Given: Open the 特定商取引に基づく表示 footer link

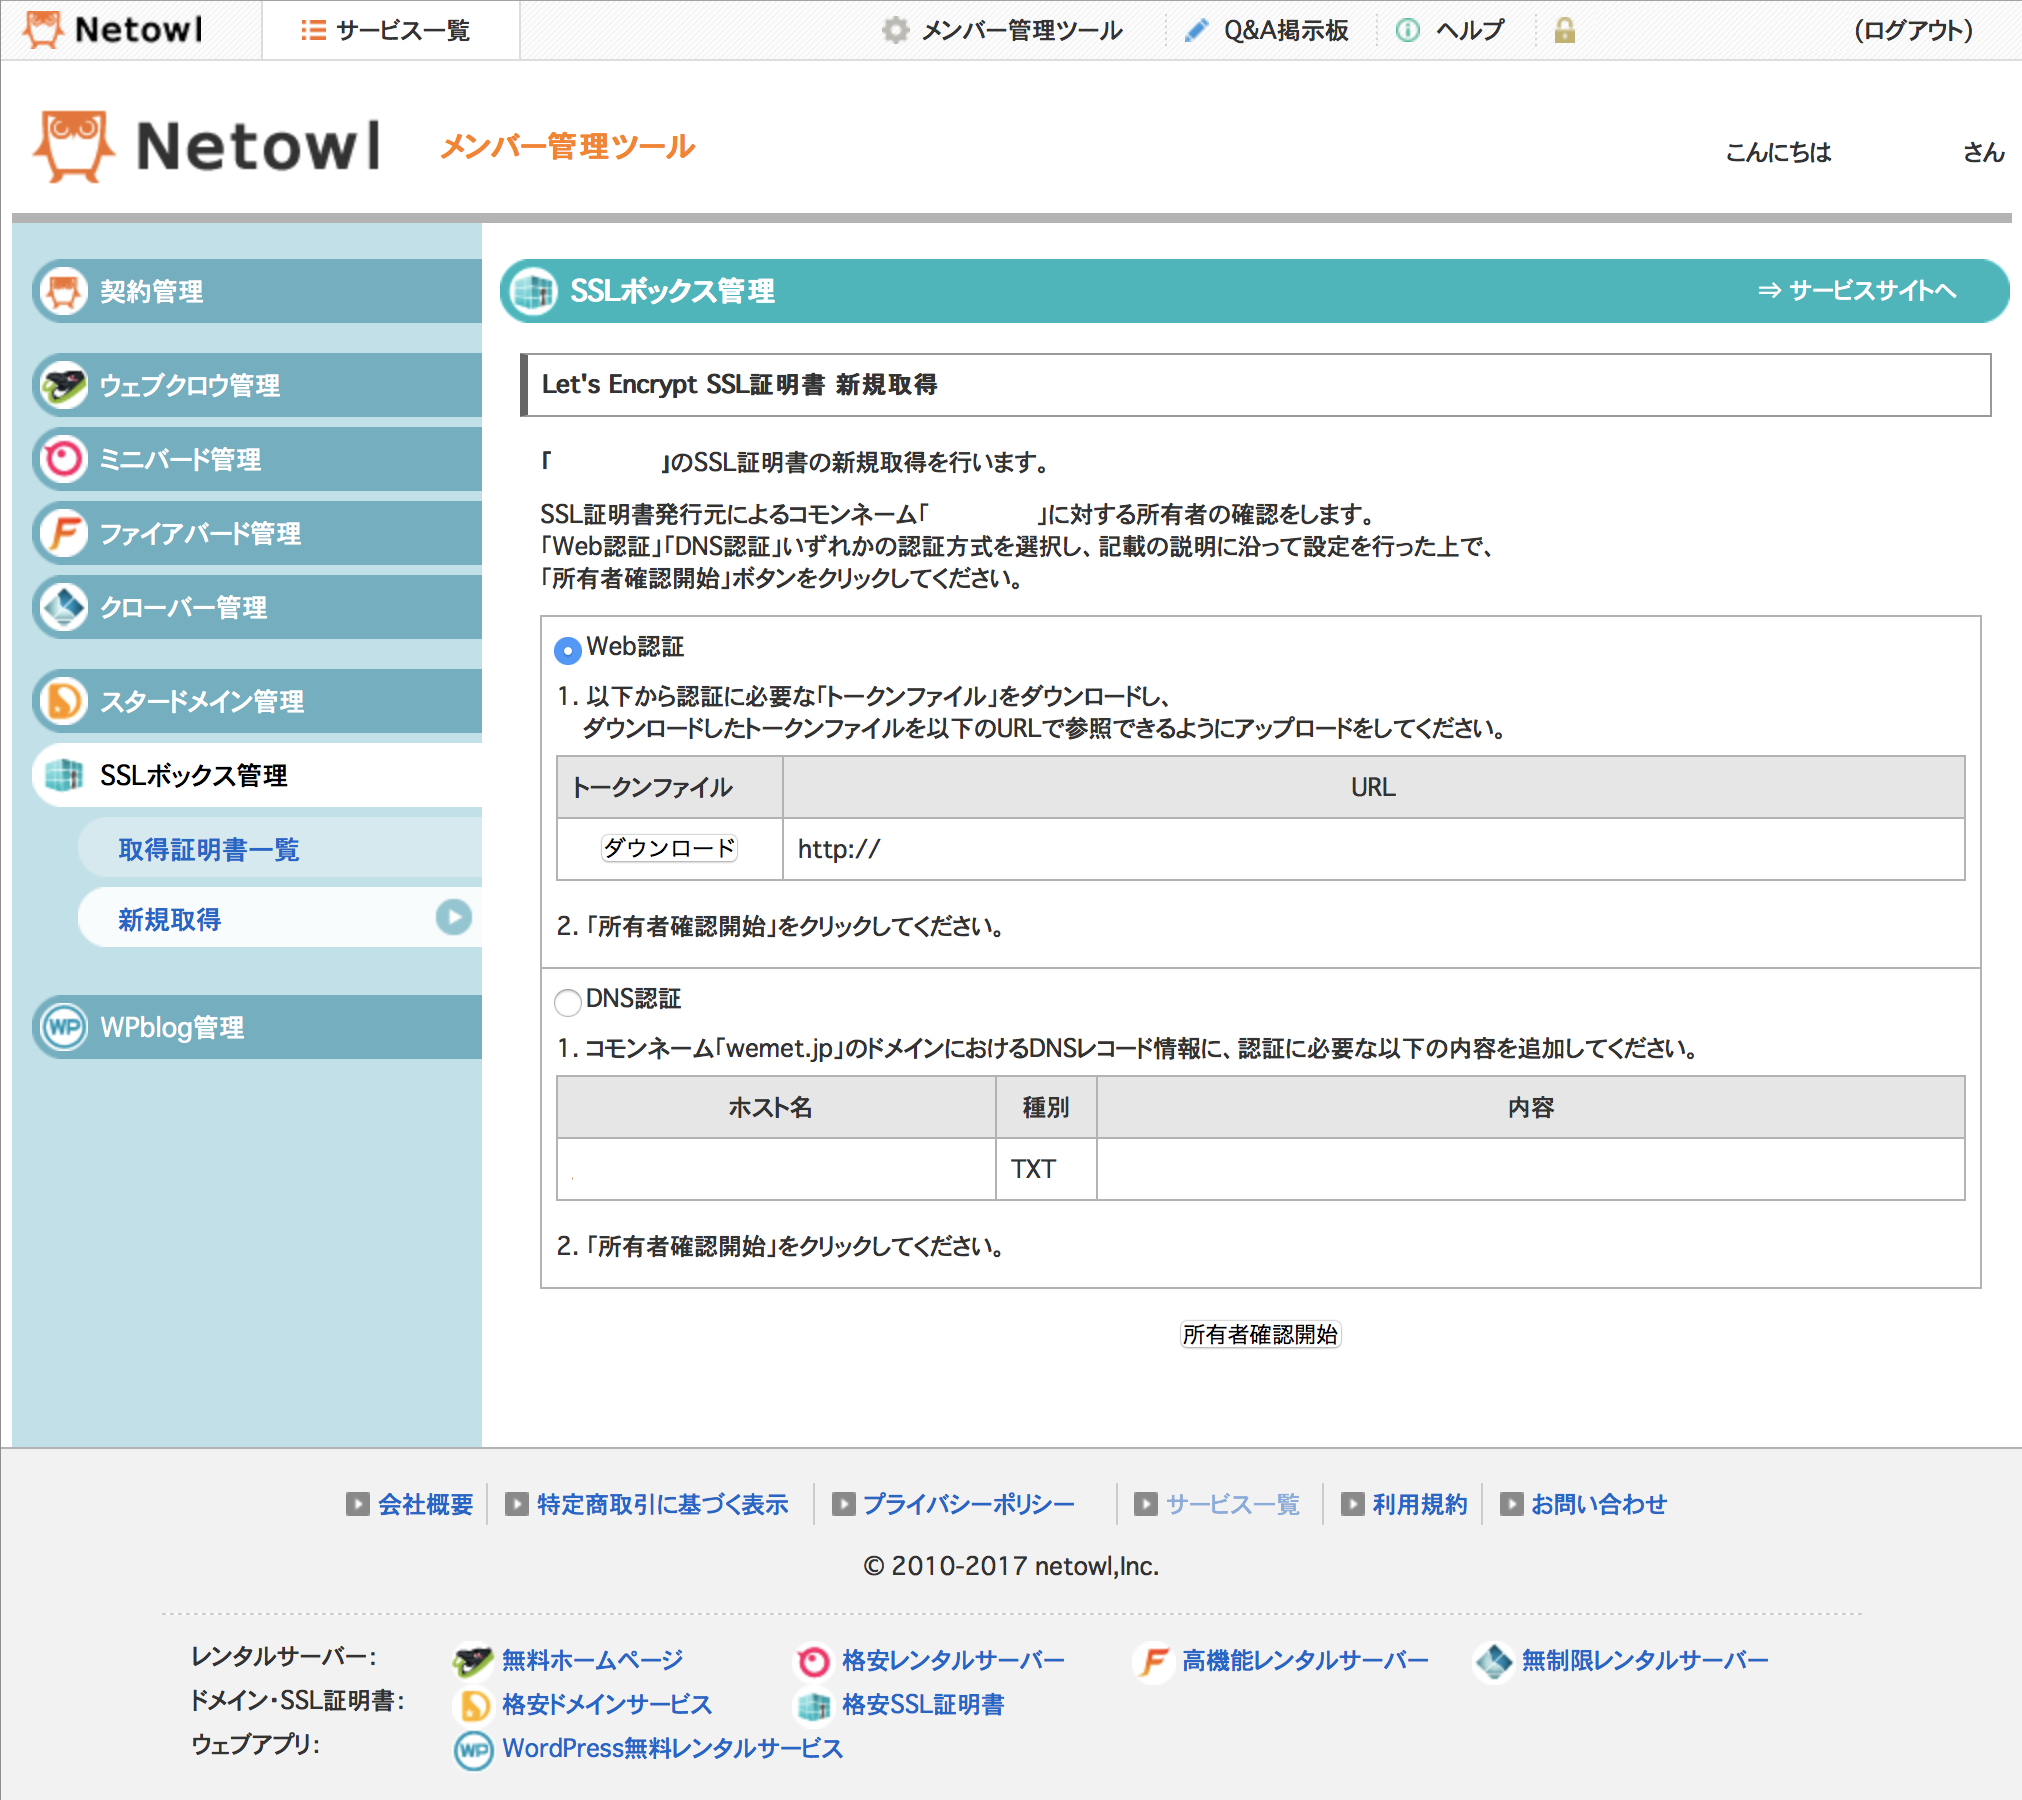Looking at the screenshot, I should [662, 1504].
